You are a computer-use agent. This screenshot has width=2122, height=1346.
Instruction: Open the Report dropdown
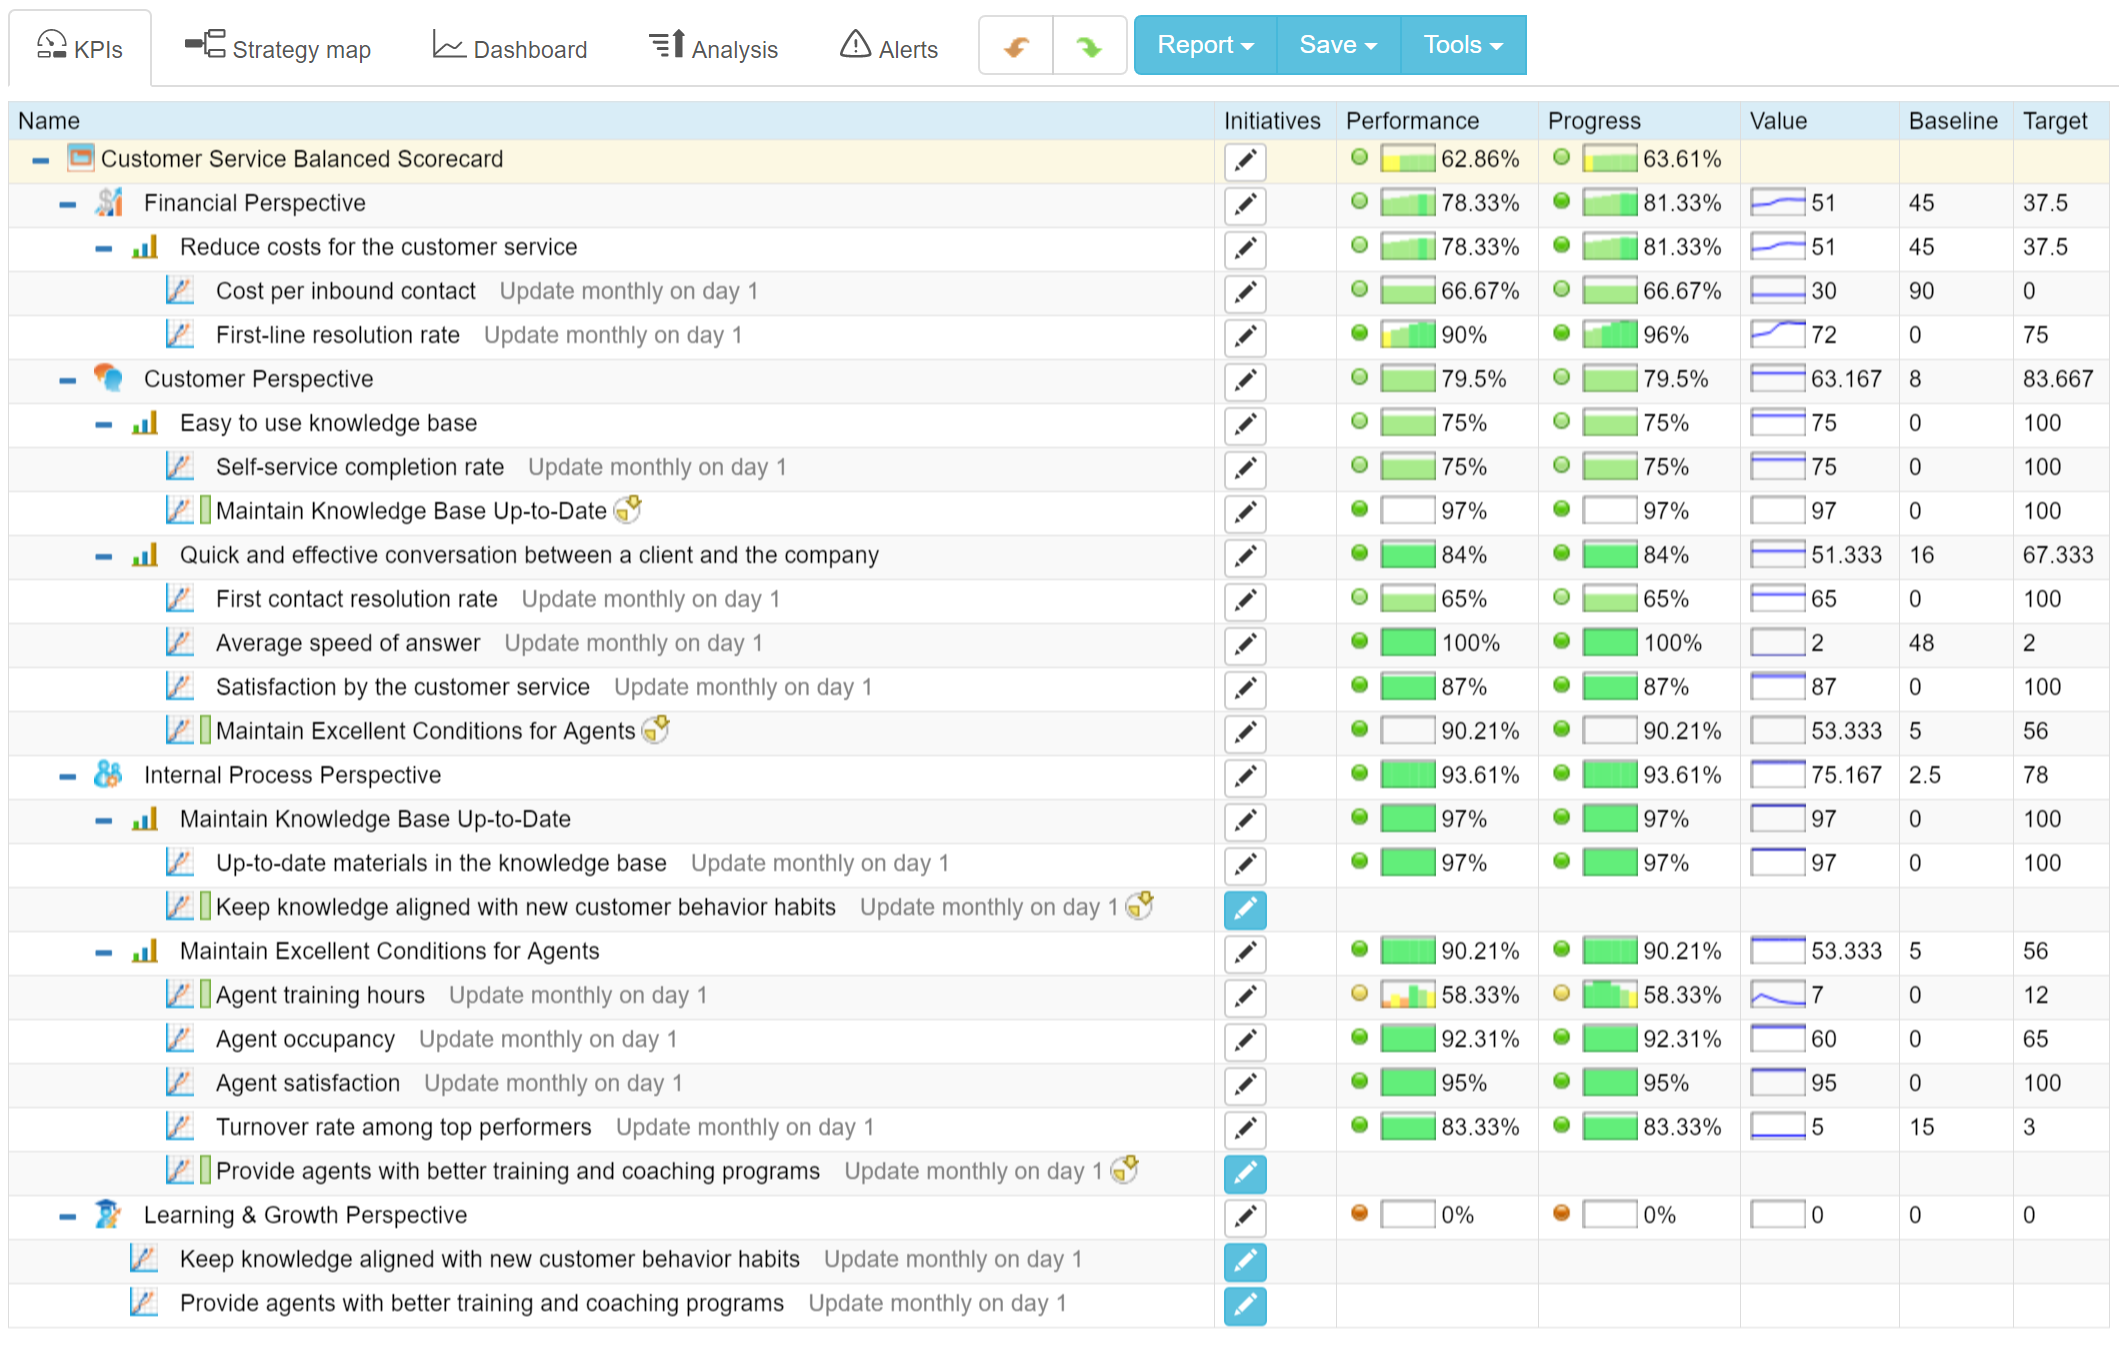pos(1204,44)
